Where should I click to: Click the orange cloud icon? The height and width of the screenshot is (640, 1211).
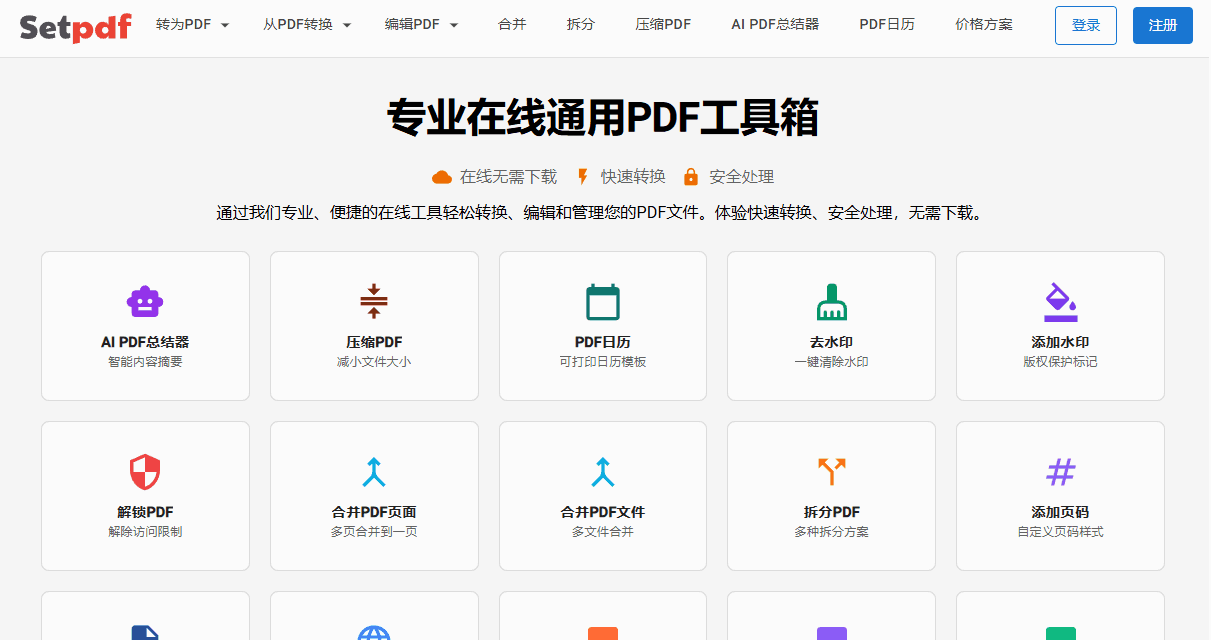(x=442, y=177)
